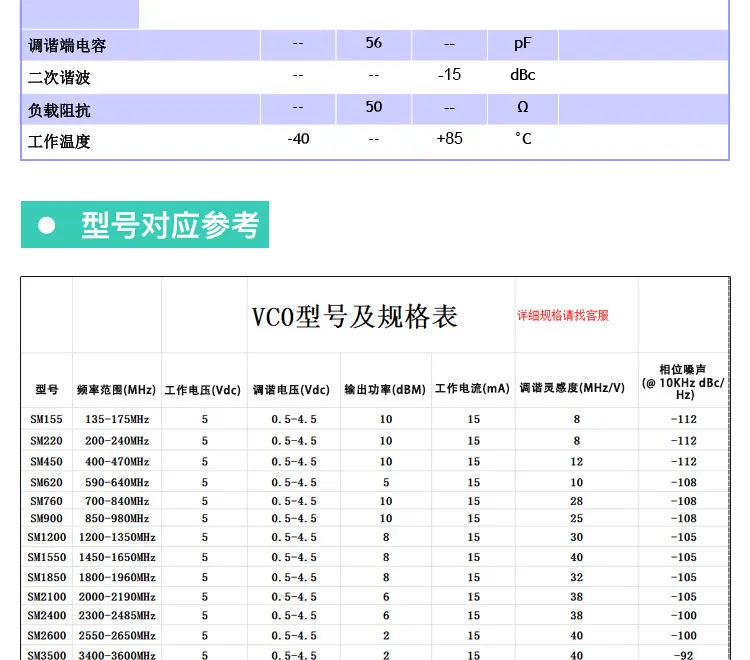The height and width of the screenshot is (660, 750).
Task: Click the 850-980MHz frequency cell
Action: [x=117, y=518]
